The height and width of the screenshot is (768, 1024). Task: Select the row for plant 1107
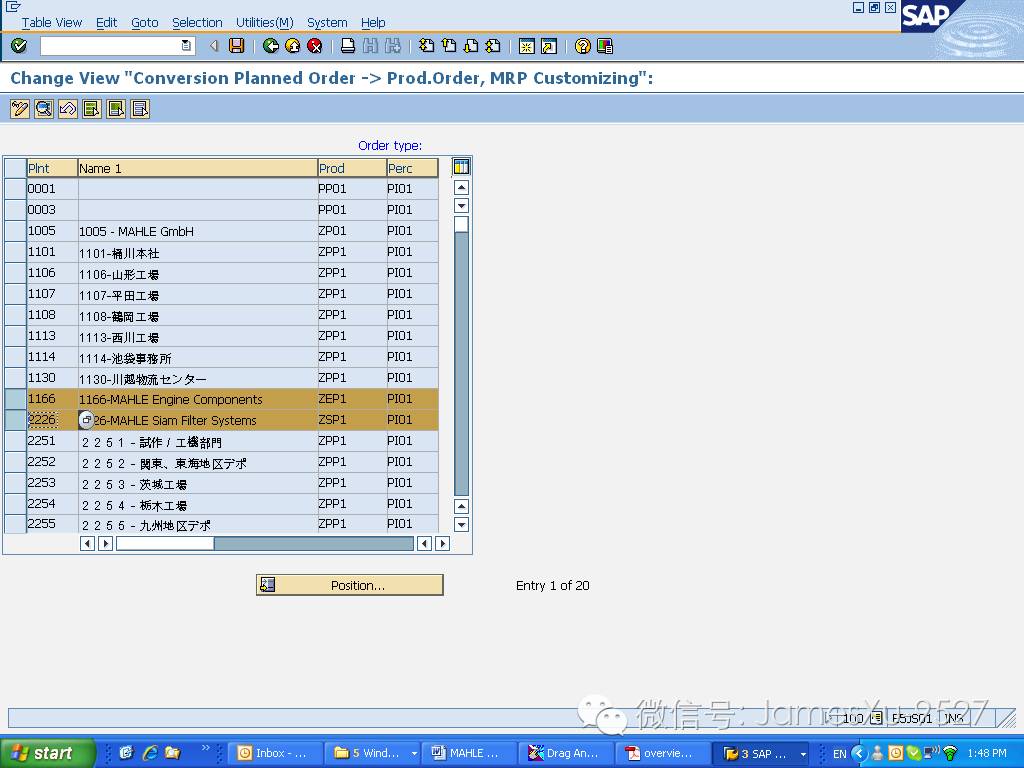click(15, 294)
